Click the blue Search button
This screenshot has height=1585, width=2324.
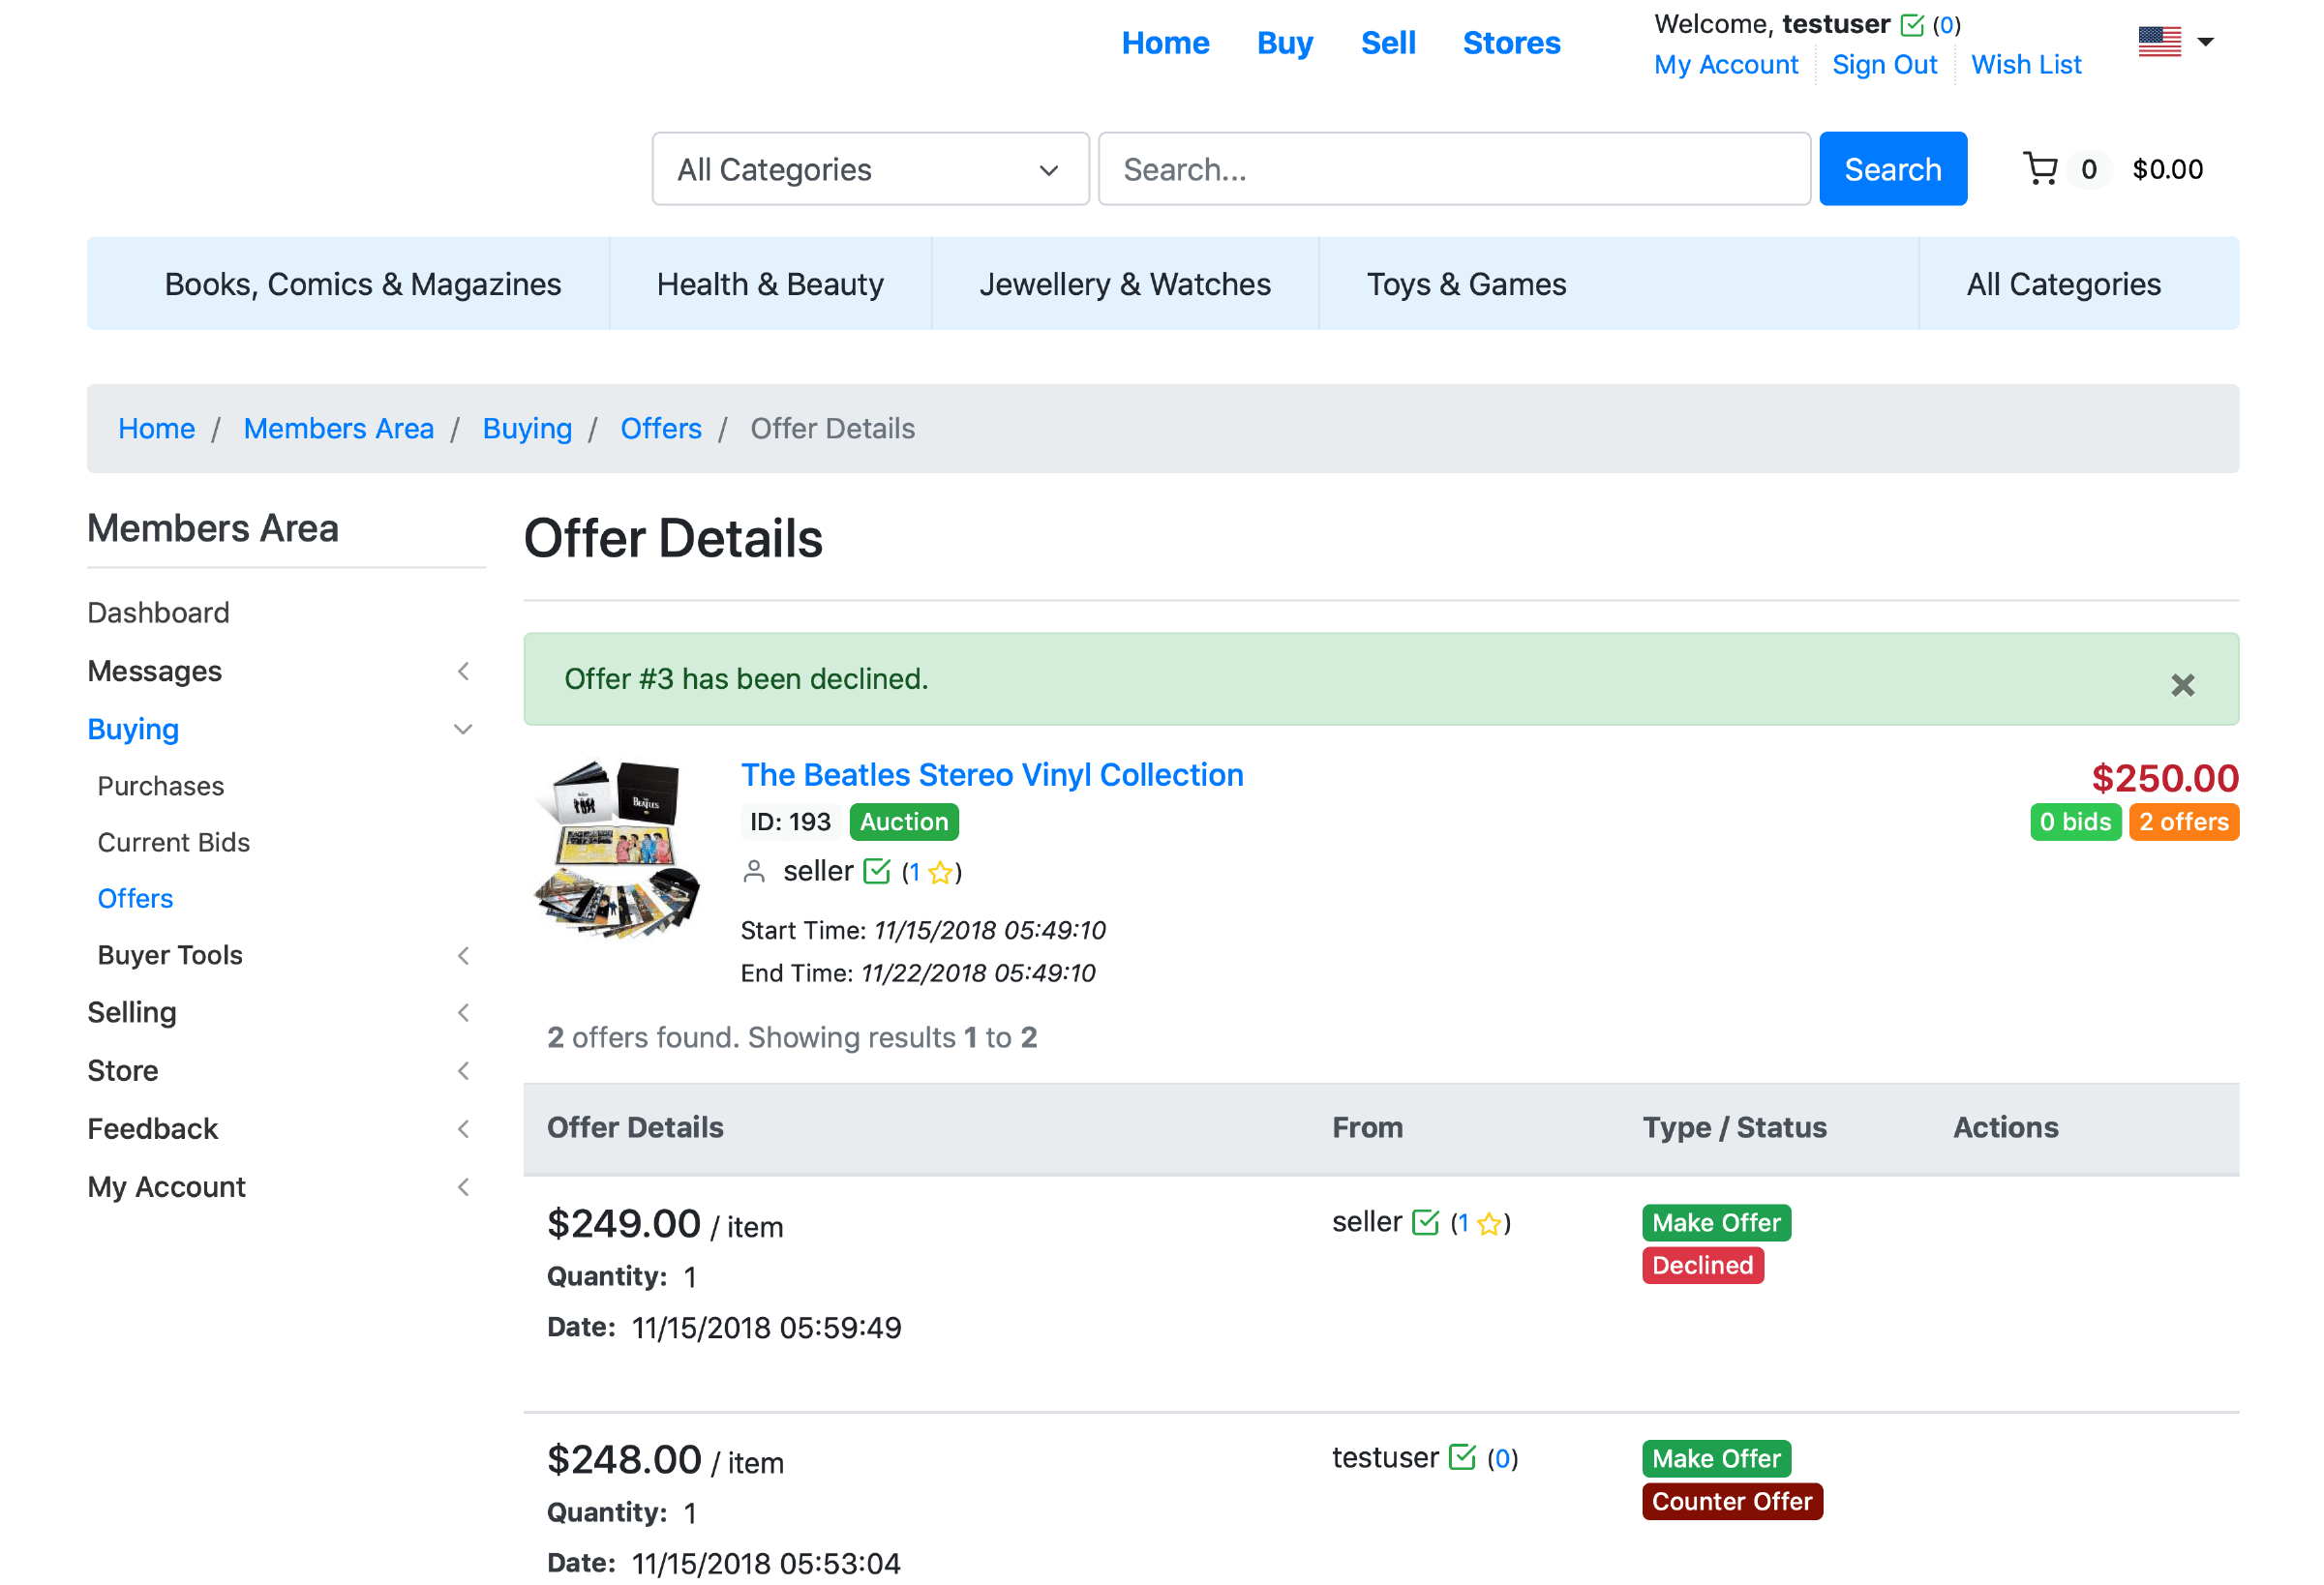1892,169
